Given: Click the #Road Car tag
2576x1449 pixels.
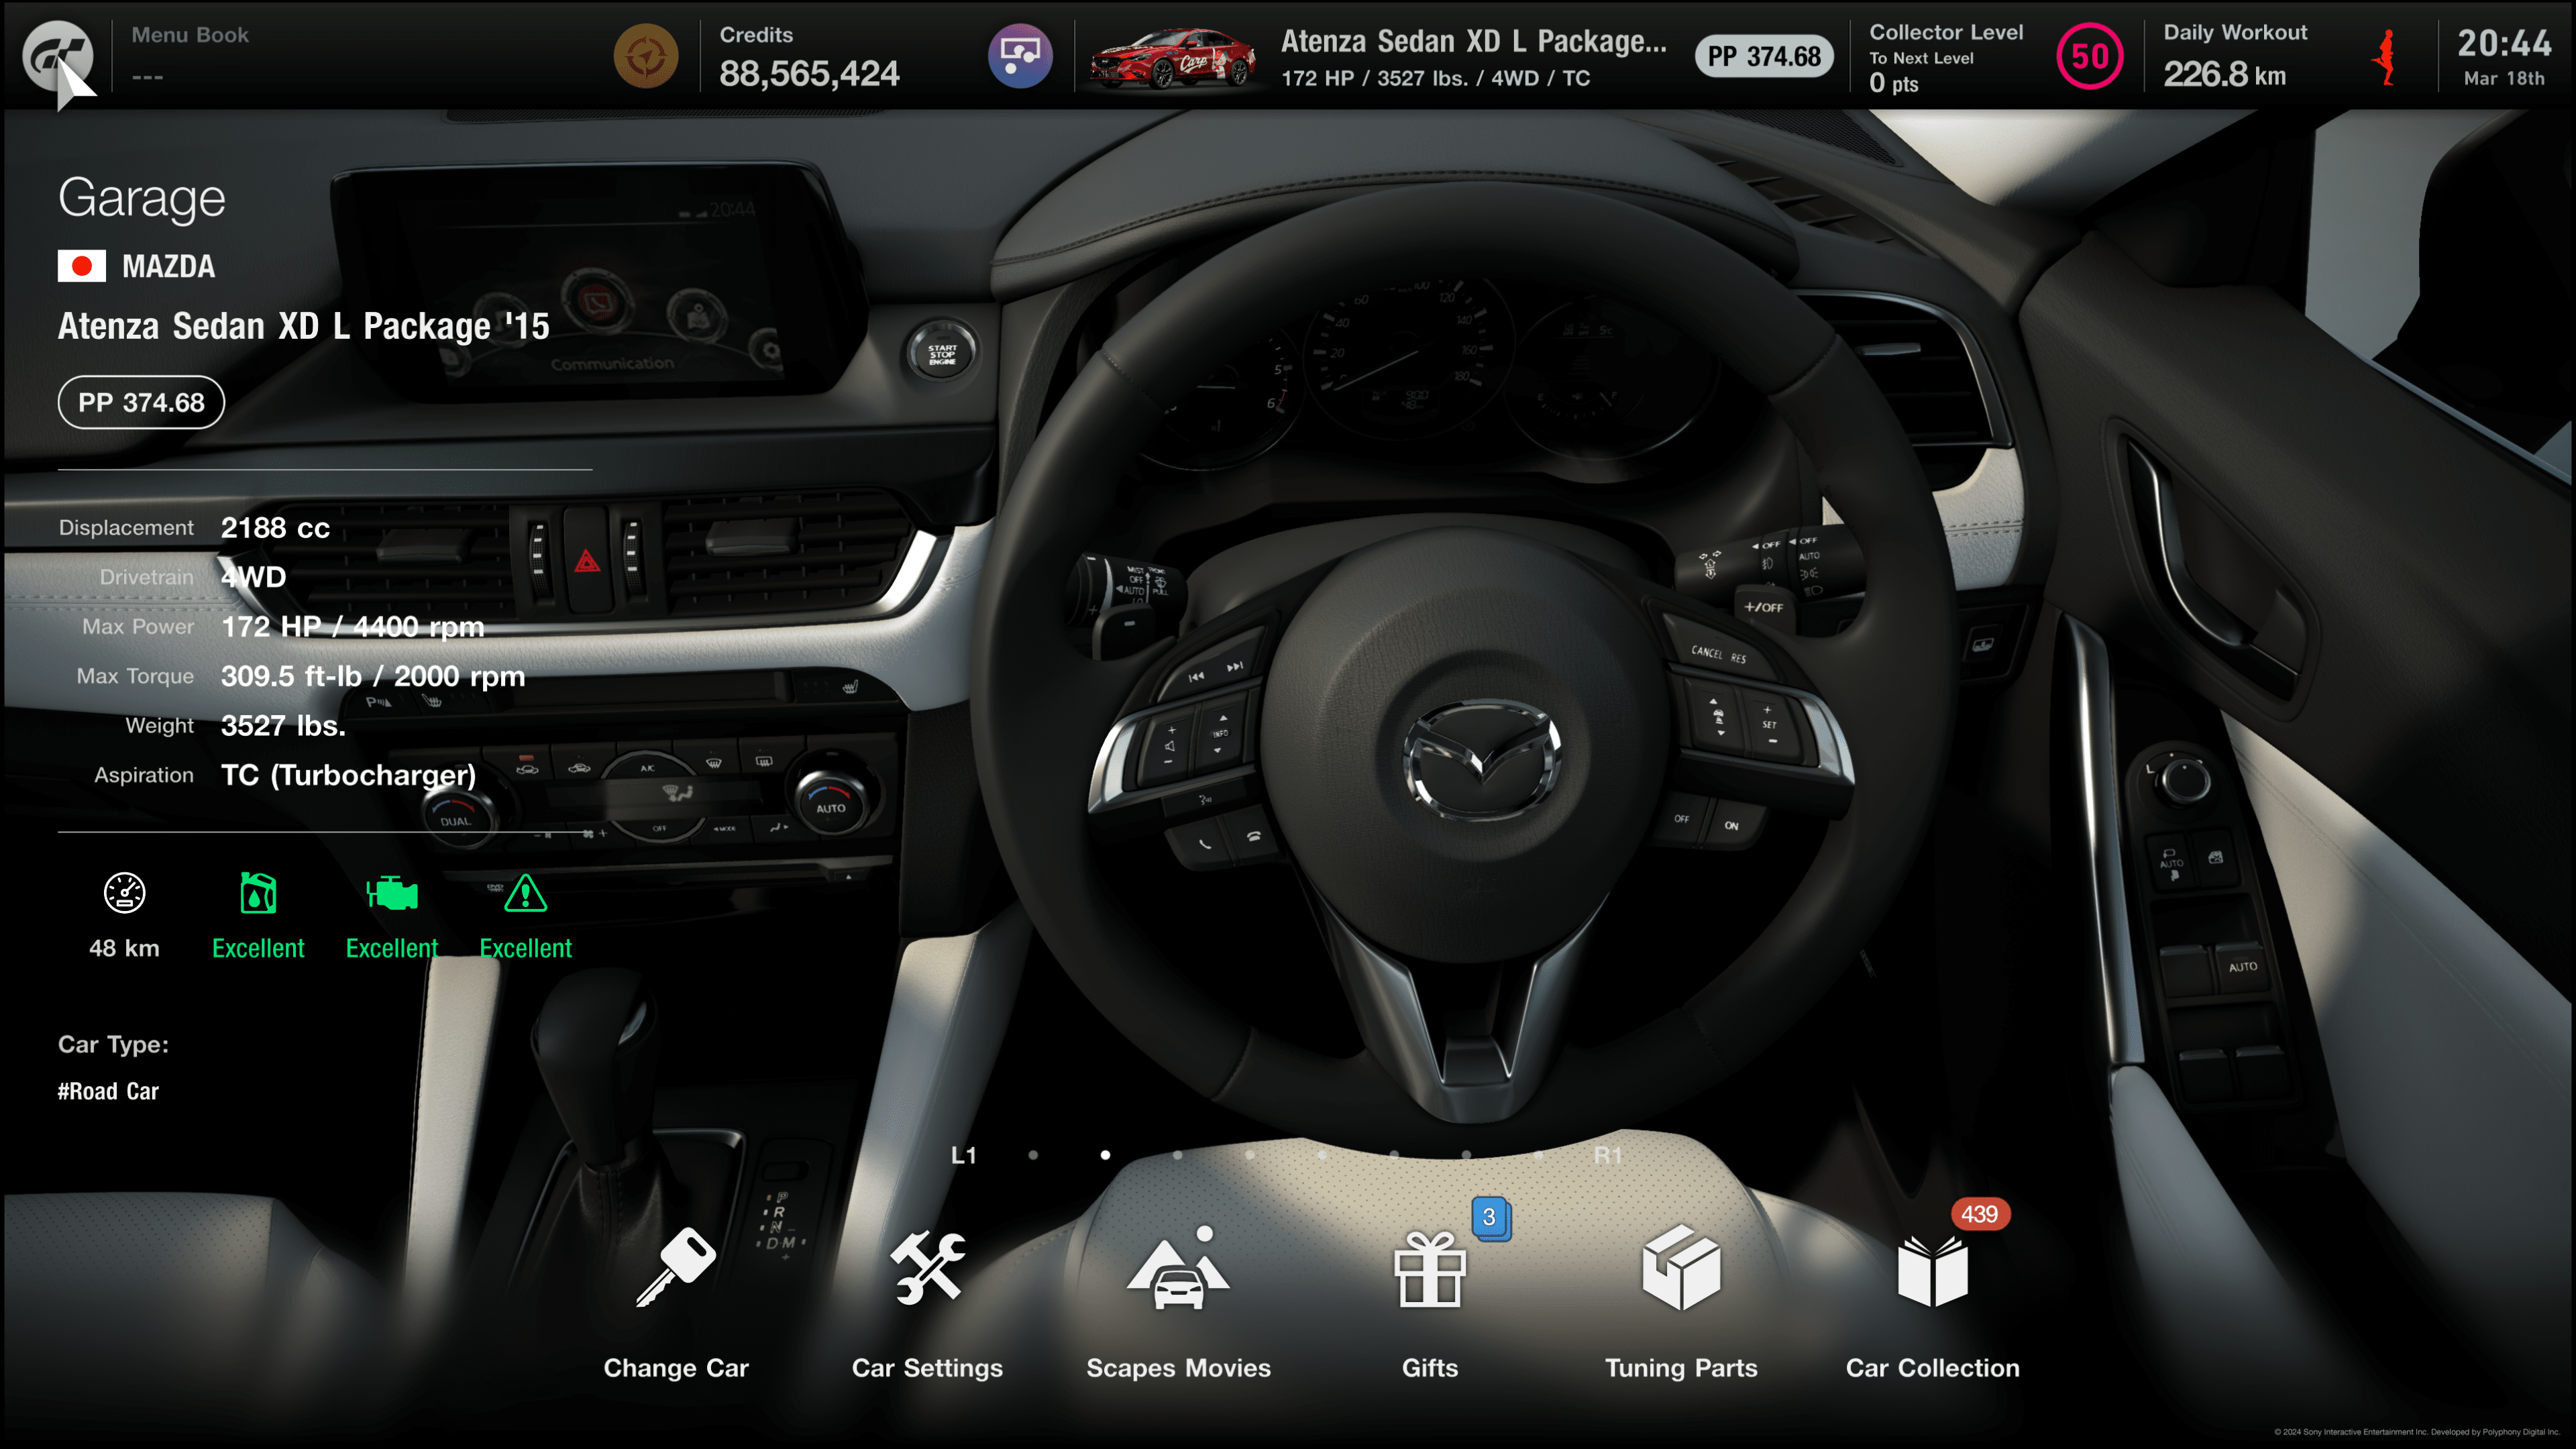Looking at the screenshot, I should pyautogui.click(x=108, y=1091).
